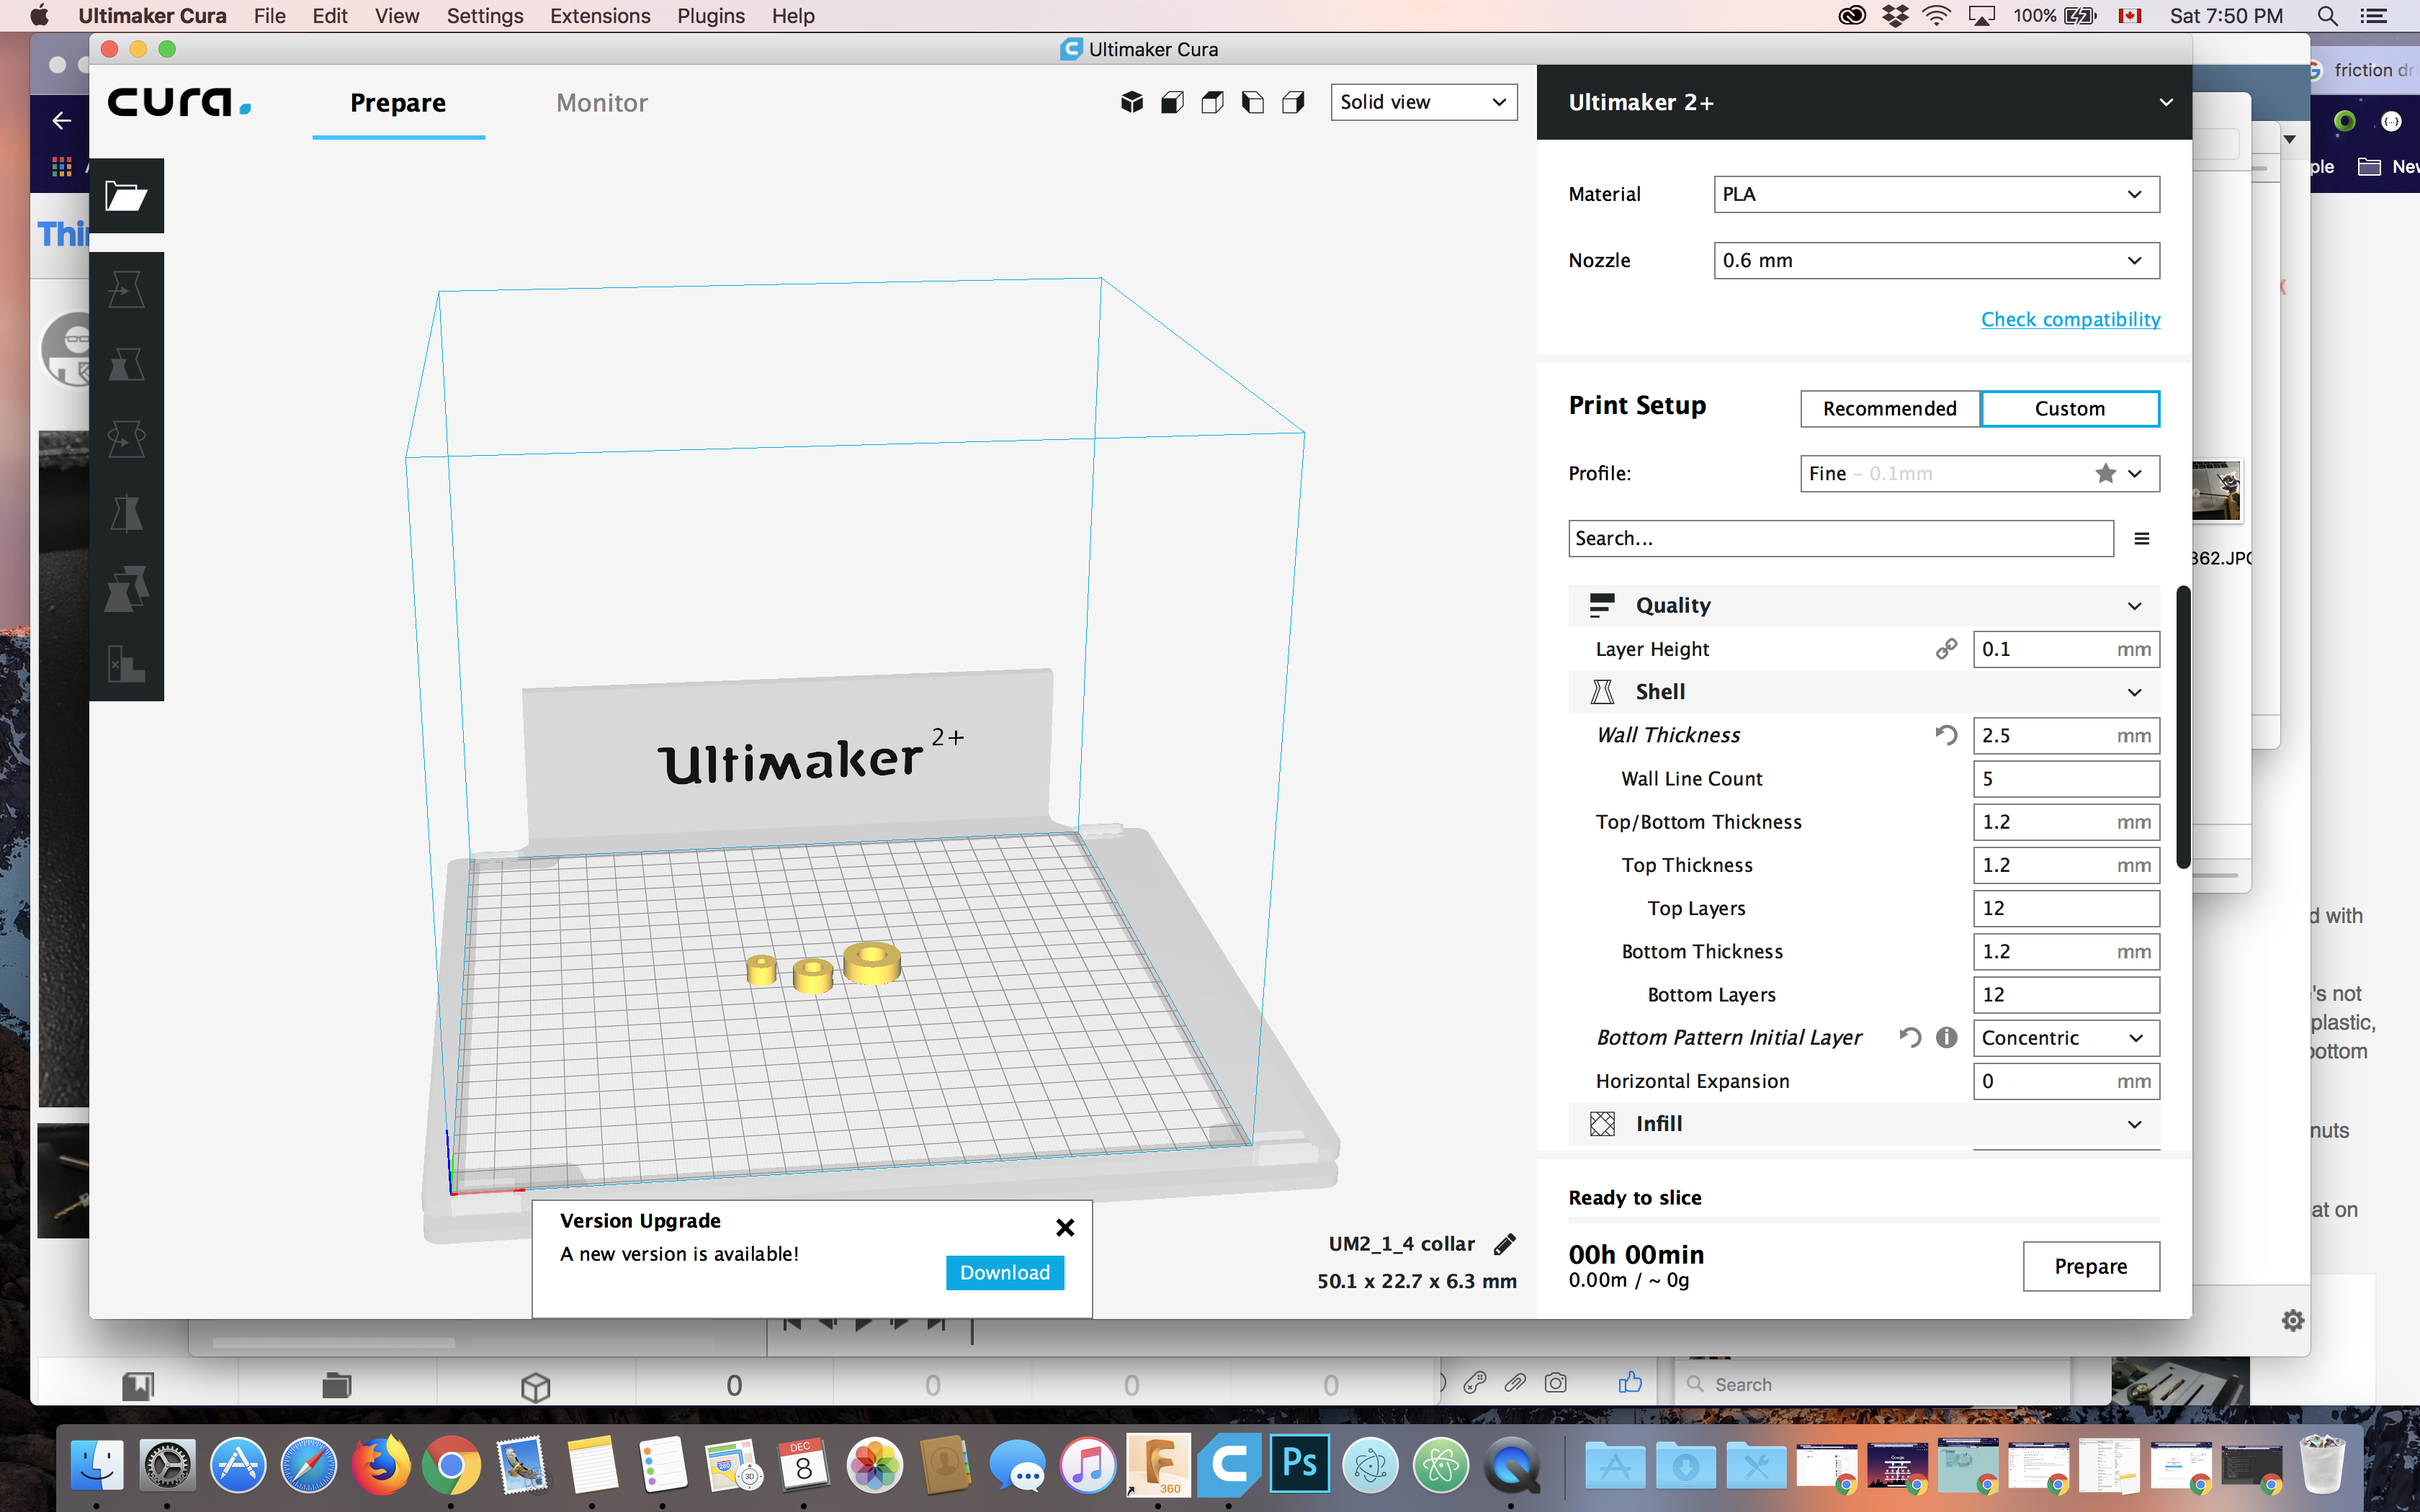This screenshot has height=1512, width=2420.
Task: Switch camera to front view
Action: (1172, 102)
